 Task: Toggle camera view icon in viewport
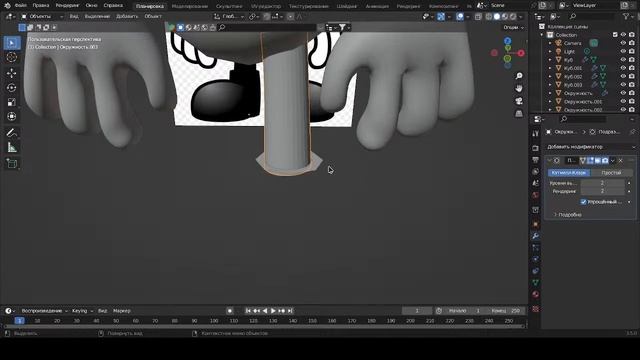[x=519, y=101]
